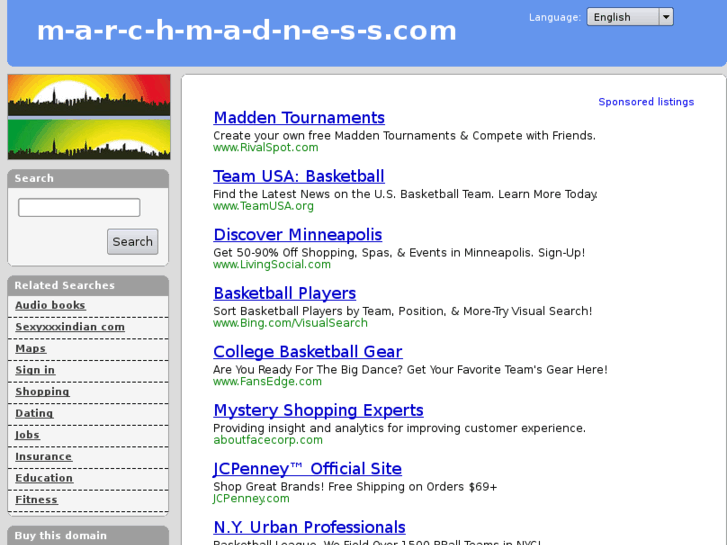
Task: Open the Sexyxxxindian com related search
Action: point(70,327)
